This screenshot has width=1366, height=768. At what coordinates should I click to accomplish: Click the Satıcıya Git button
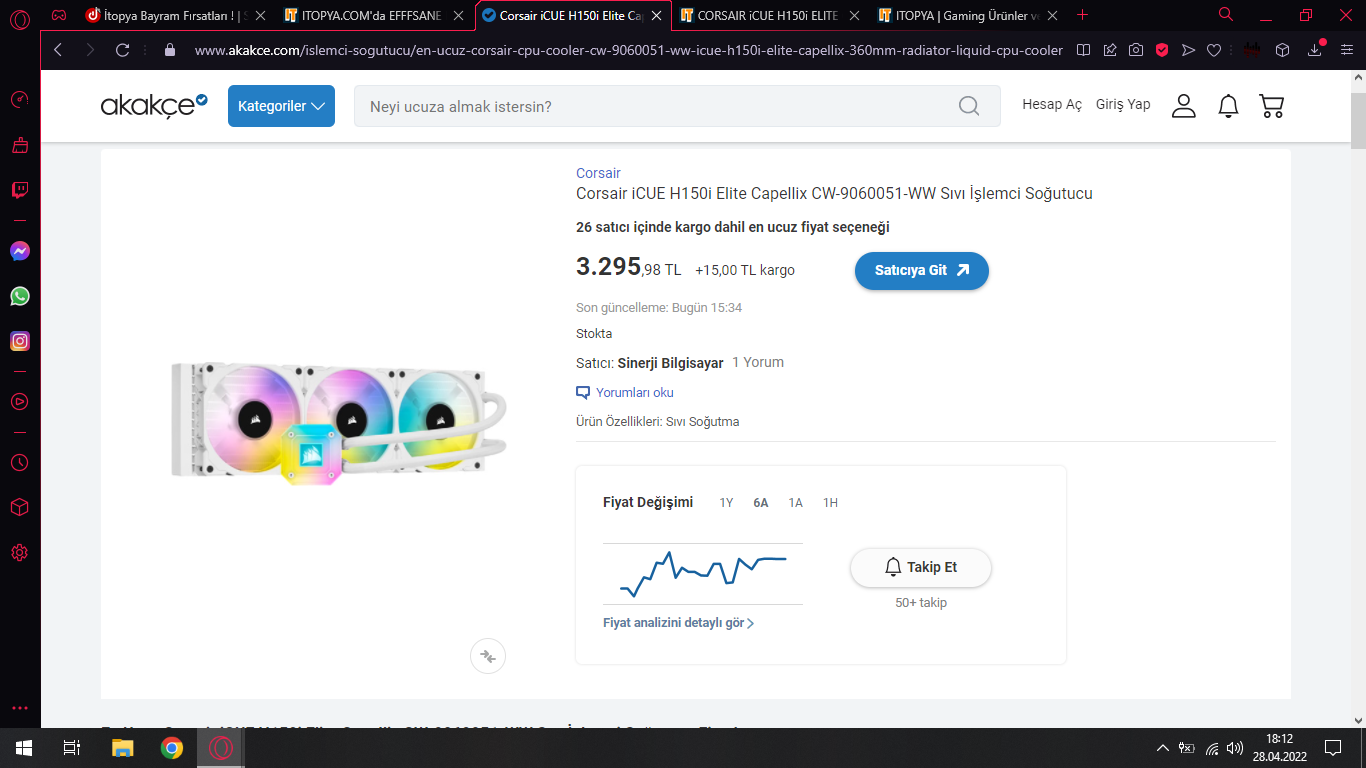click(x=922, y=270)
